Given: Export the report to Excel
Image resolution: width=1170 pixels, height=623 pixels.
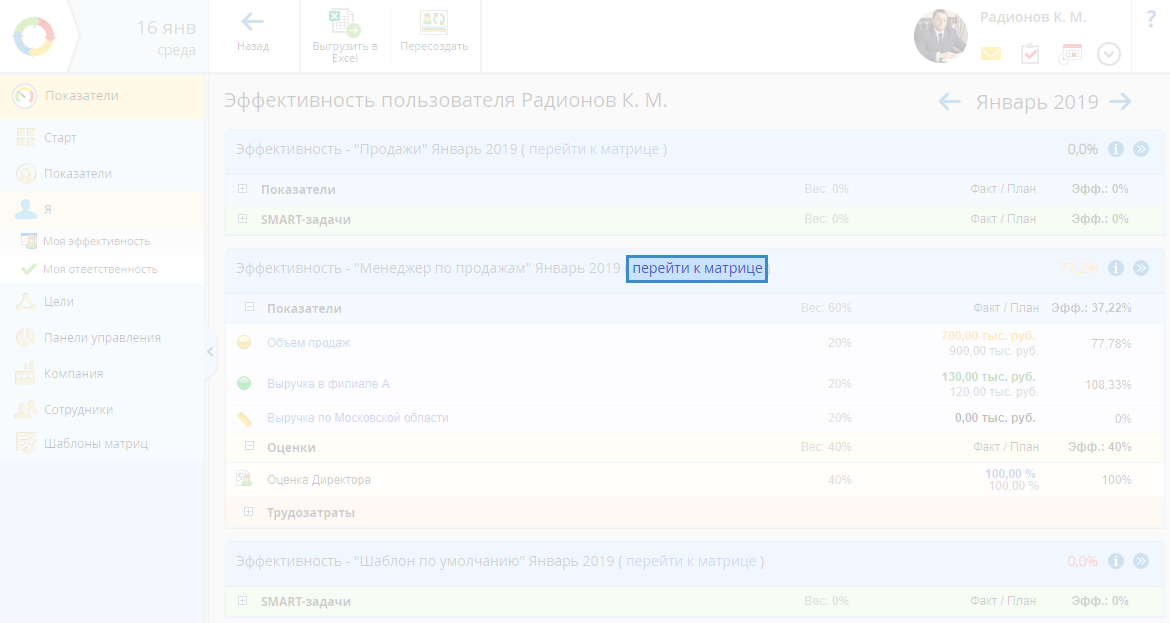Looking at the screenshot, I should (x=344, y=23).
